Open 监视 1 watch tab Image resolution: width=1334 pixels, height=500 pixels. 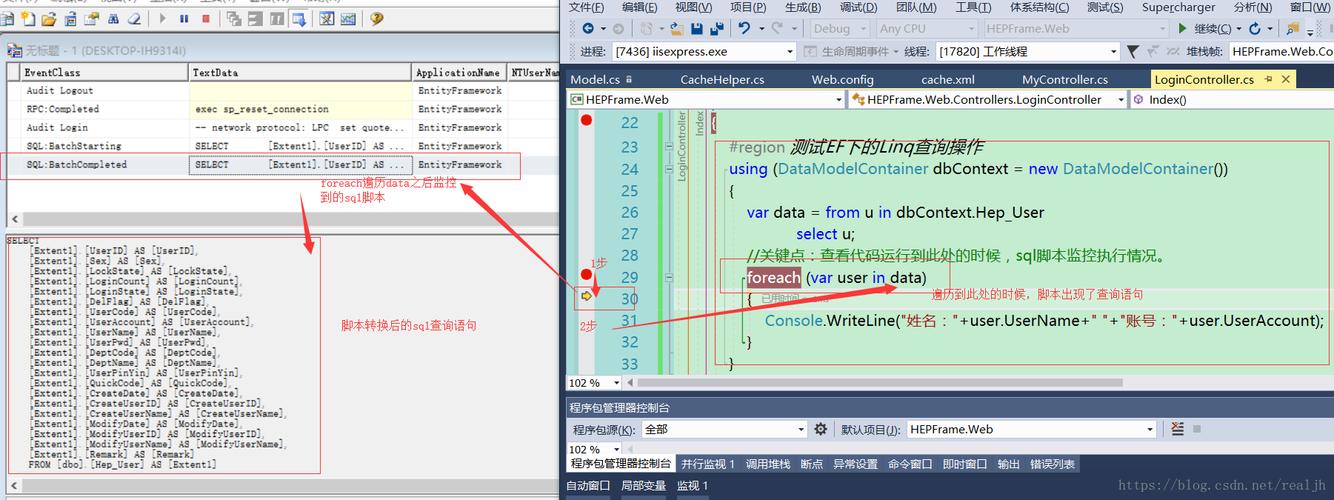[x=692, y=486]
